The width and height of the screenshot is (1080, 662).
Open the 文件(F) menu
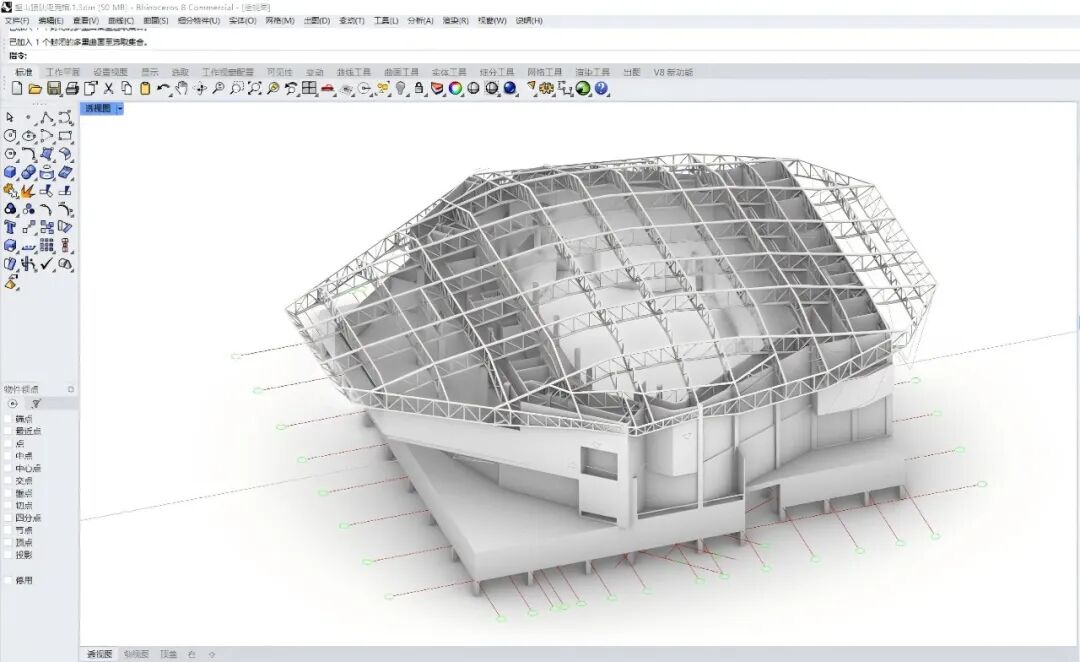click(x=18, y=21)
